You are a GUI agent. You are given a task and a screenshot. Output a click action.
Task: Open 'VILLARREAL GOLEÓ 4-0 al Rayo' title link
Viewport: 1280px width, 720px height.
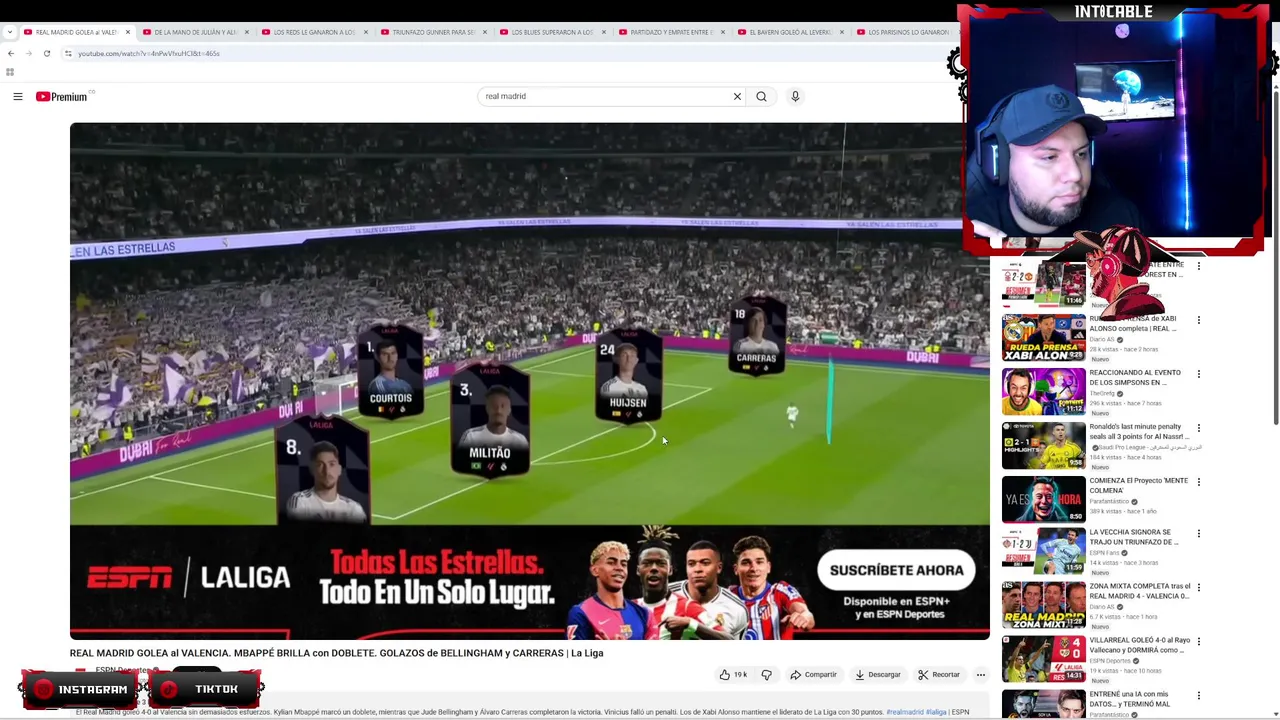(x=1140, y=645)
